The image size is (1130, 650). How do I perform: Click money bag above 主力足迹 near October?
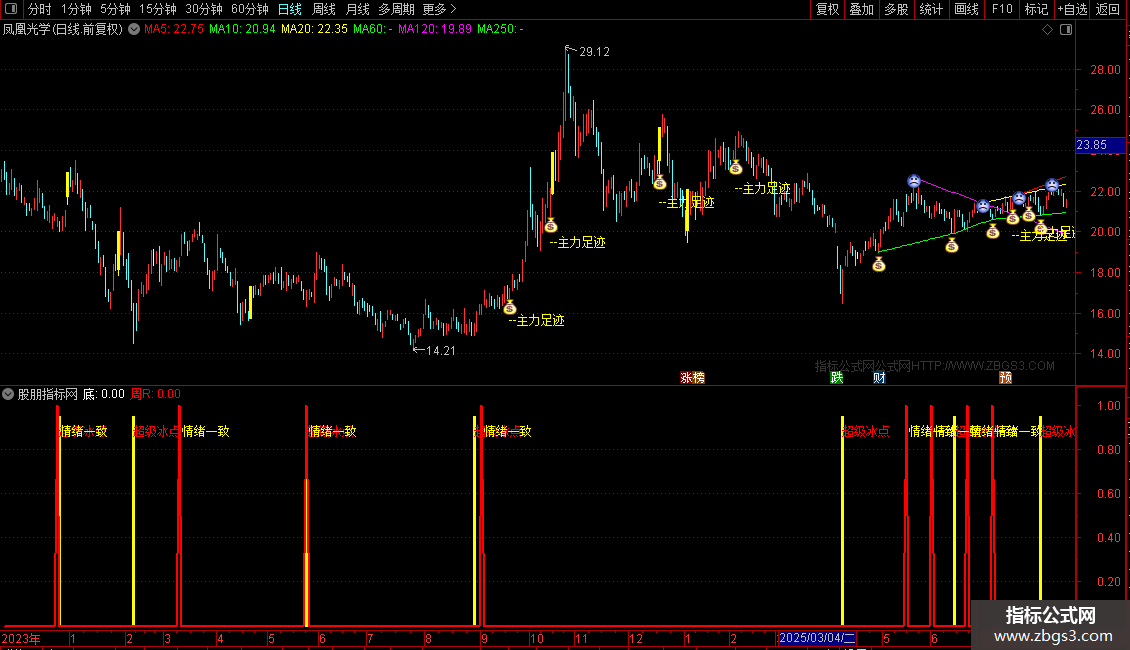coord(551,226)
